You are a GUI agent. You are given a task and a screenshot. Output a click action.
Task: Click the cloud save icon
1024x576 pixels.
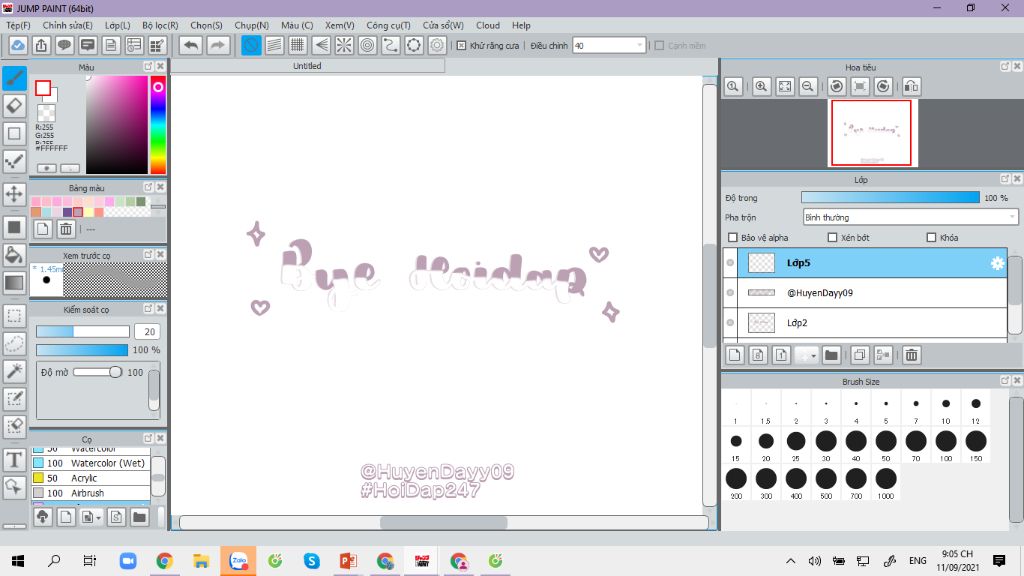pyautogui.click(x=18, y=45)
